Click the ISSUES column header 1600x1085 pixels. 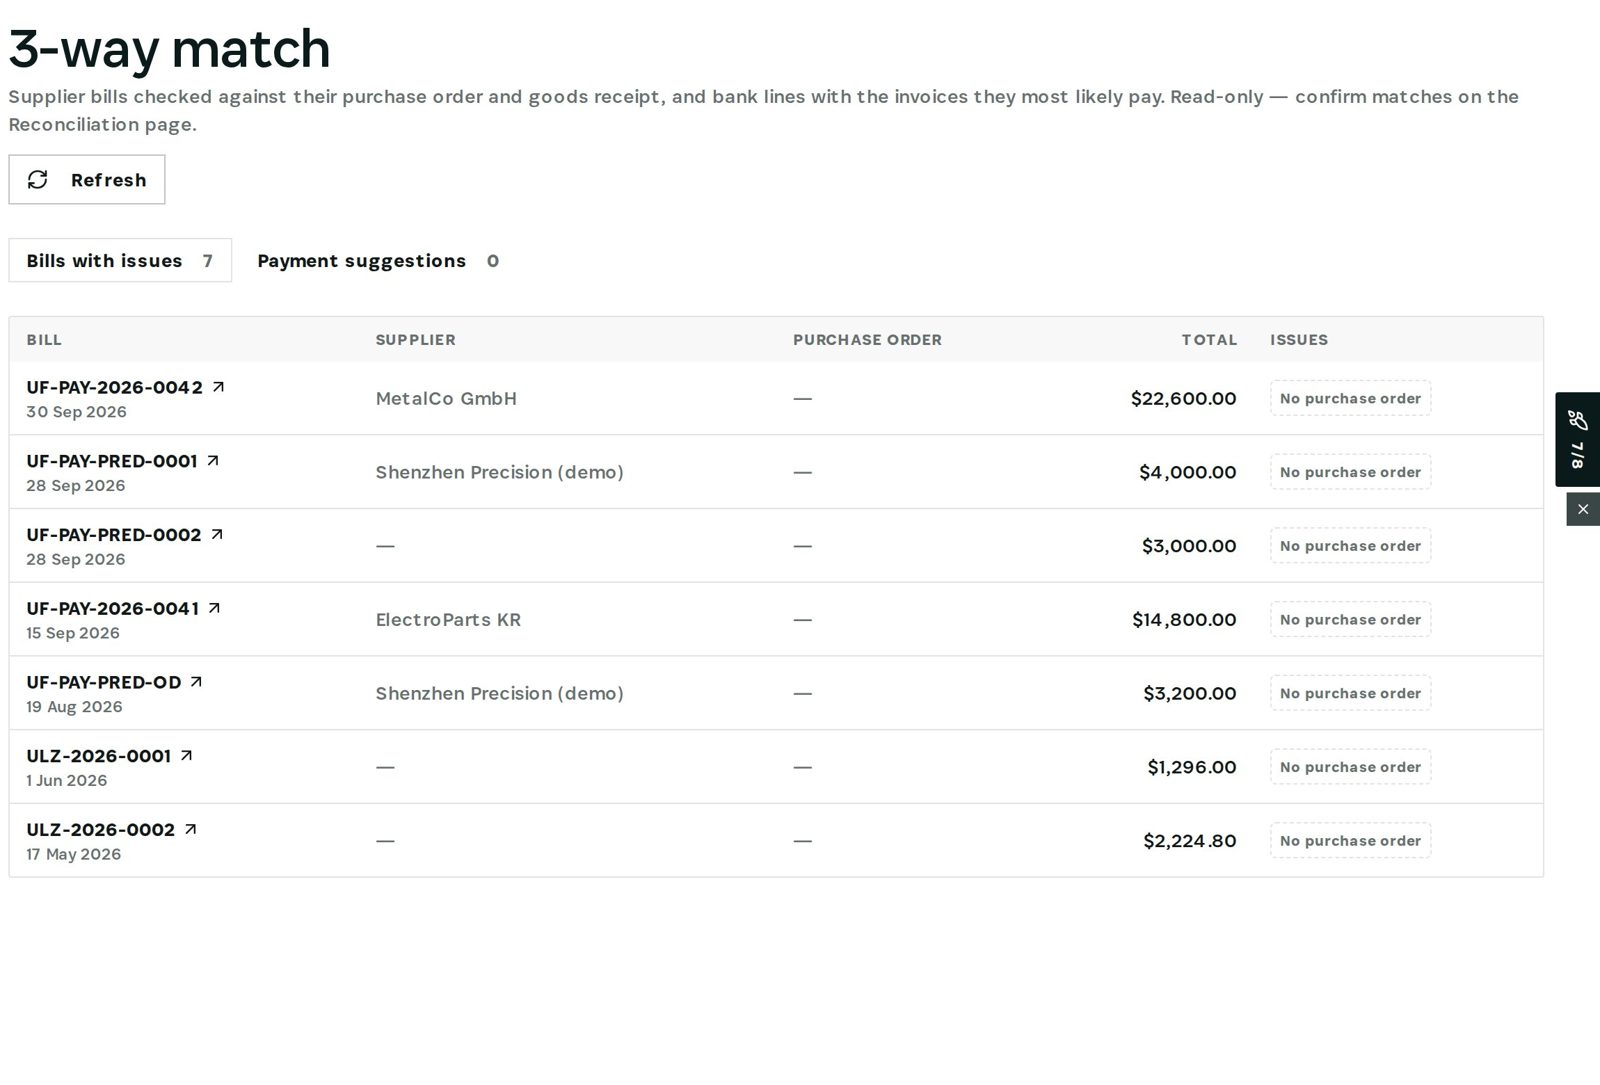coord(1299,340)
